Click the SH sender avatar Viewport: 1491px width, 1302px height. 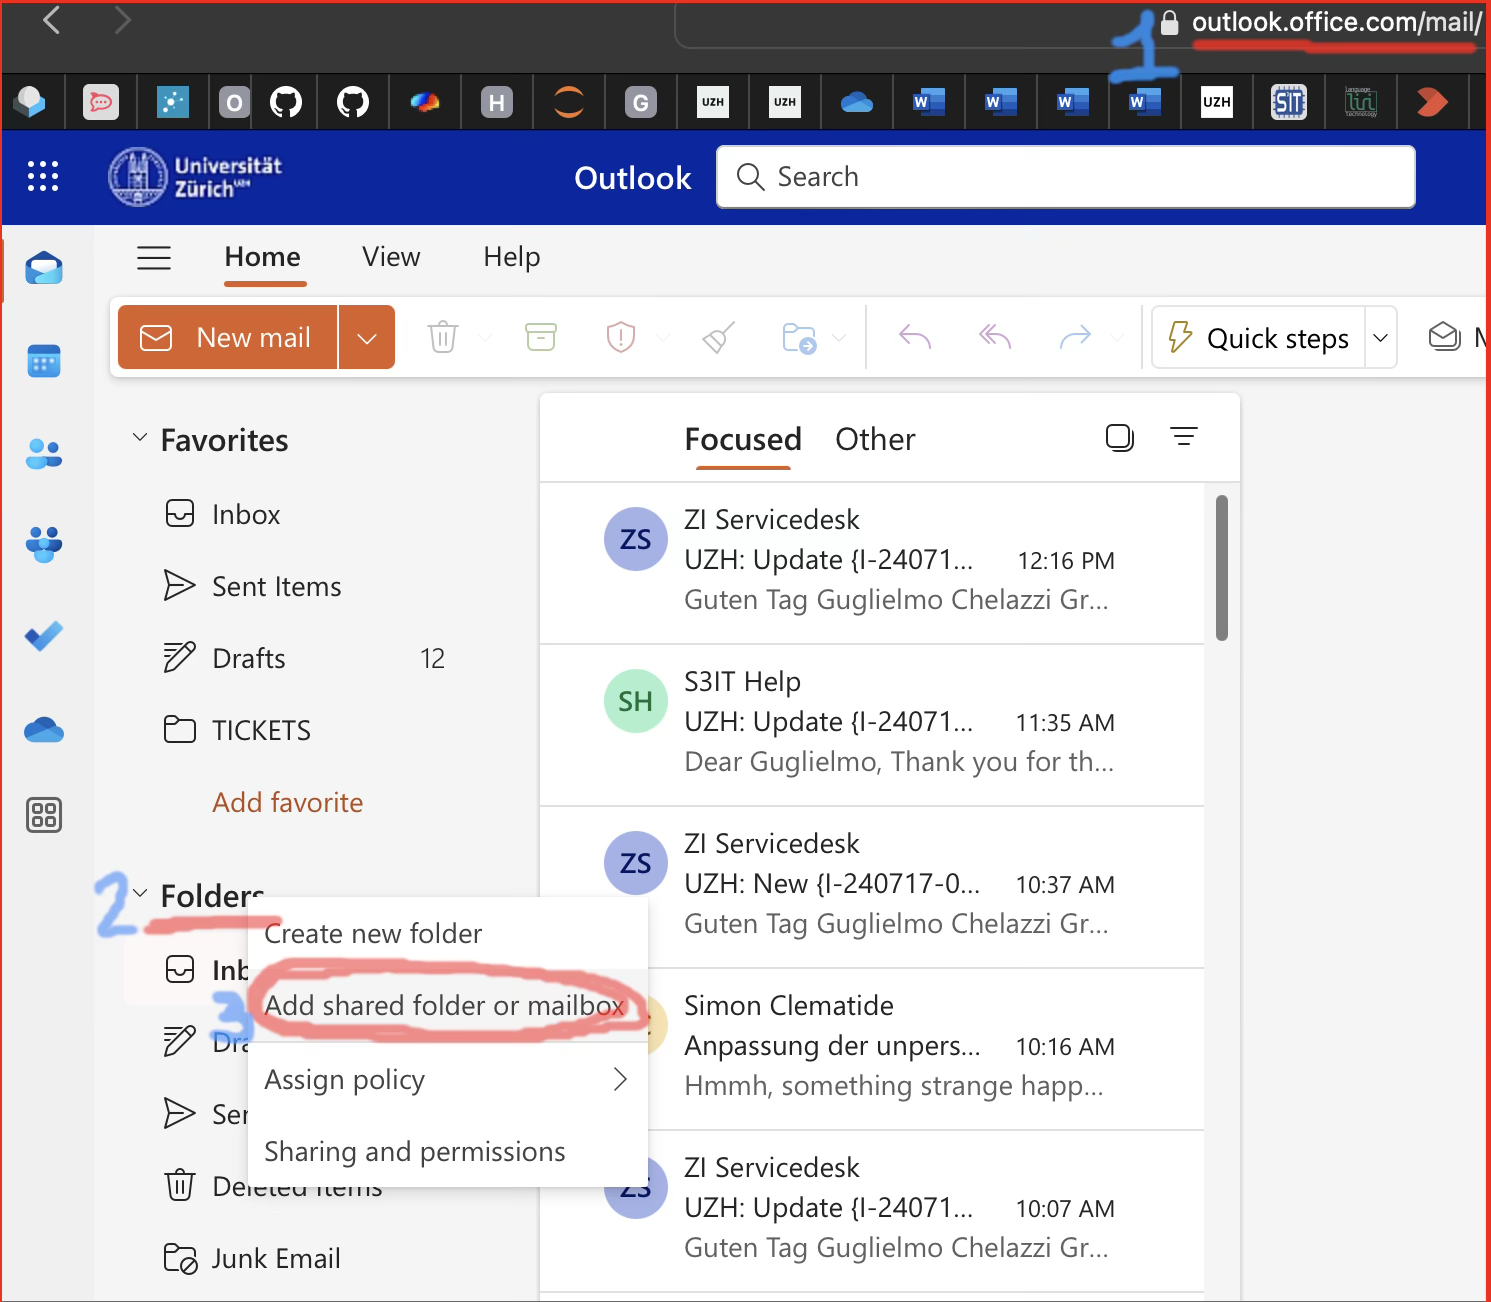pos(636,701)
